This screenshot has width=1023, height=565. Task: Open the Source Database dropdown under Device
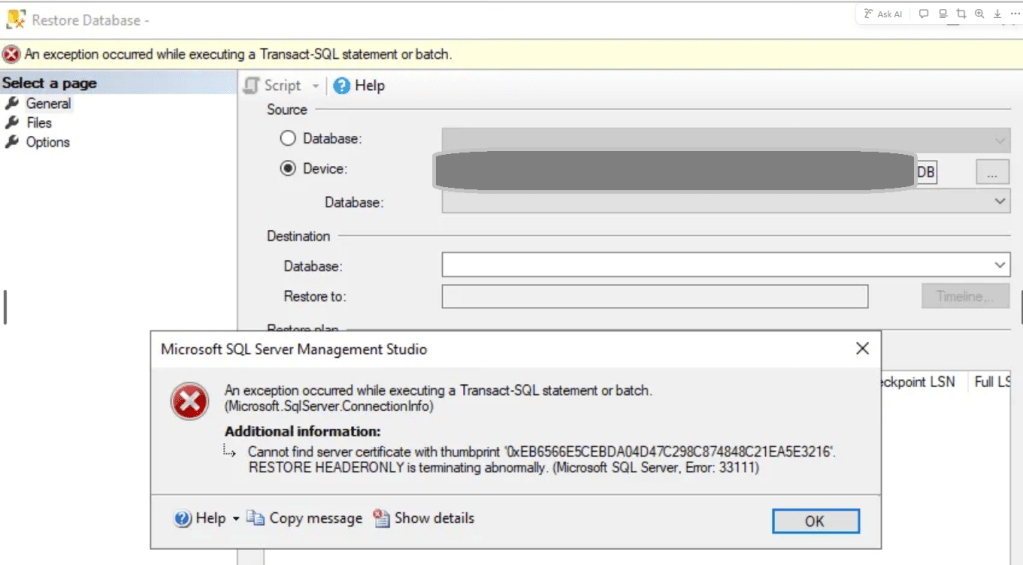coord(725,202)
